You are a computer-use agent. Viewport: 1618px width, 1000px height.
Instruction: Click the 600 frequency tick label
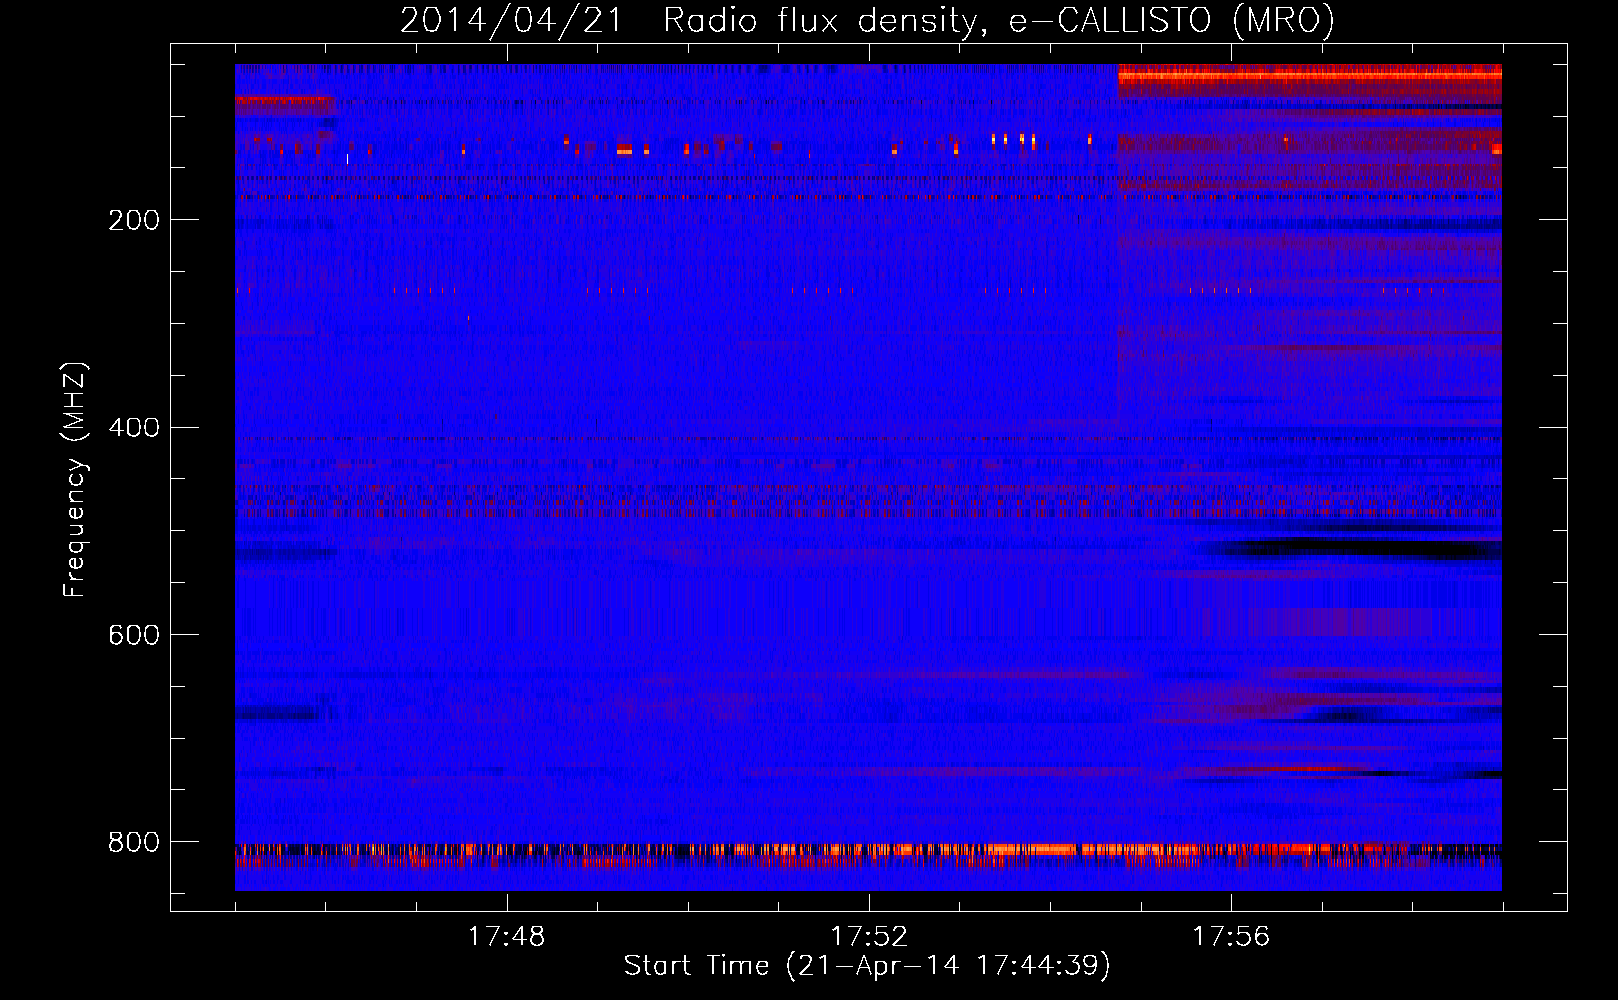[134, 635]
